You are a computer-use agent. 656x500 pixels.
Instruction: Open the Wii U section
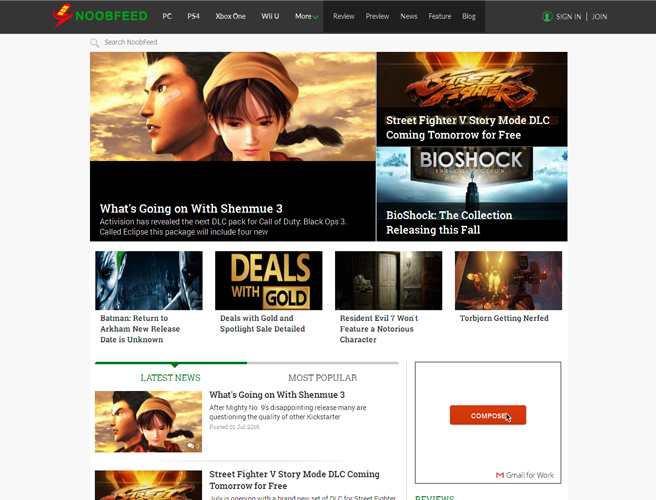point(270,16)
